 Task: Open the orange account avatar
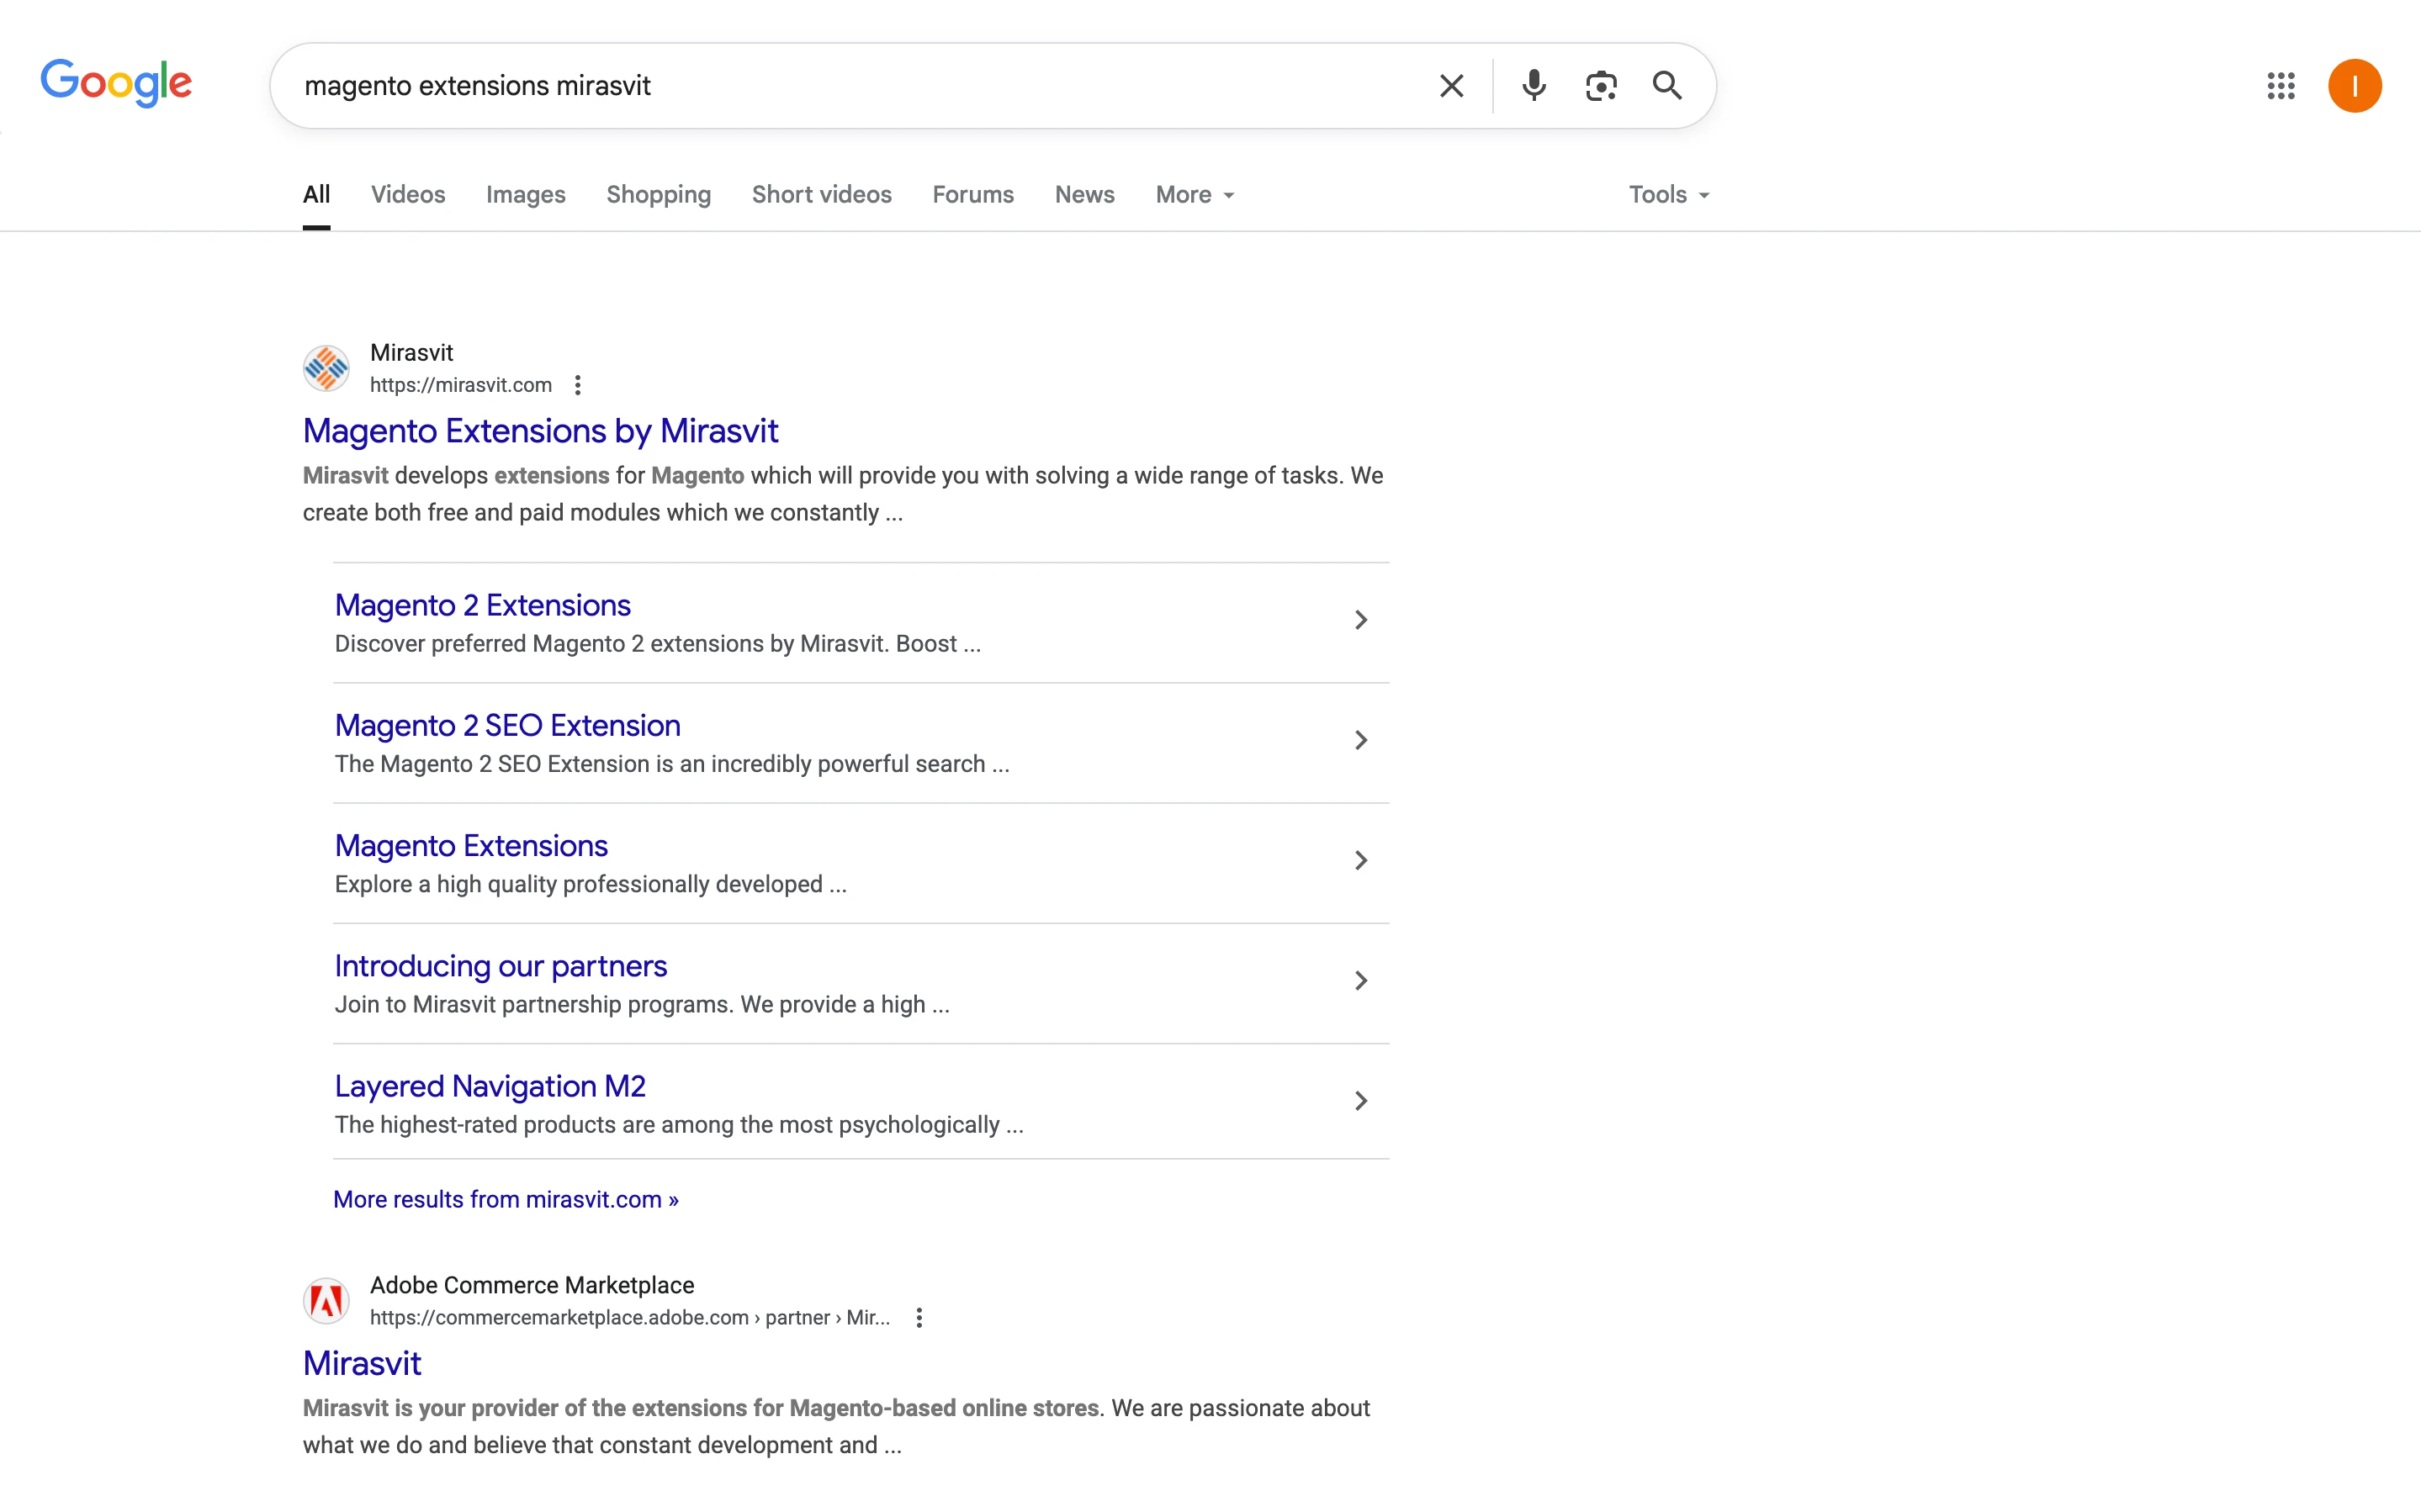point(2354,86)
